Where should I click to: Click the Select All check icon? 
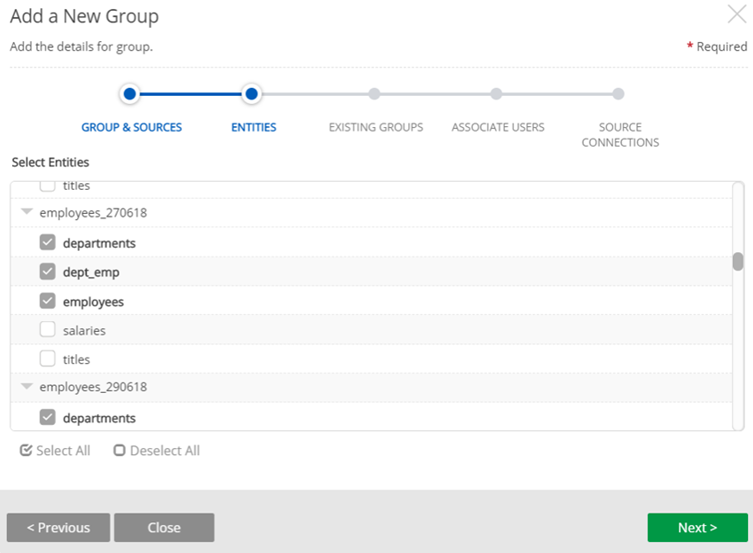tap(26, 450)
